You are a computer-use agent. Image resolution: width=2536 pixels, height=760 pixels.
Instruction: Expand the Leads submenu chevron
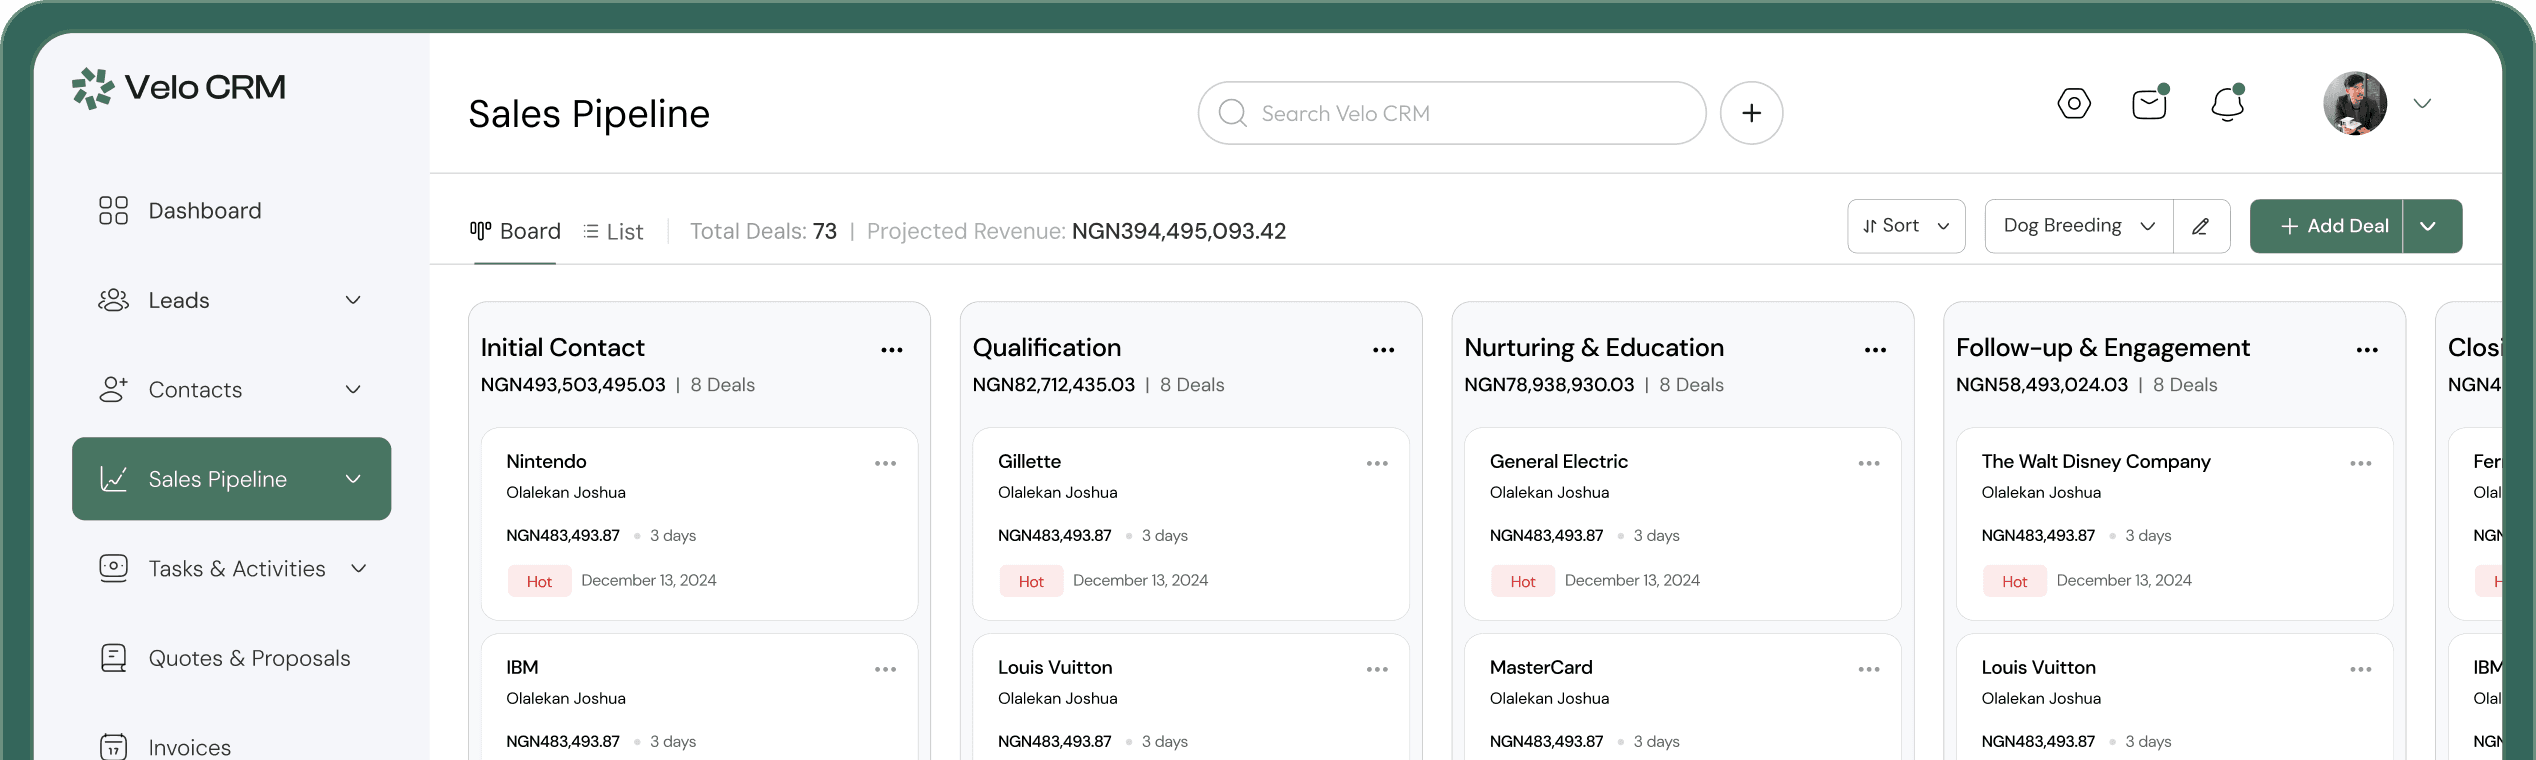click(353, 300)
